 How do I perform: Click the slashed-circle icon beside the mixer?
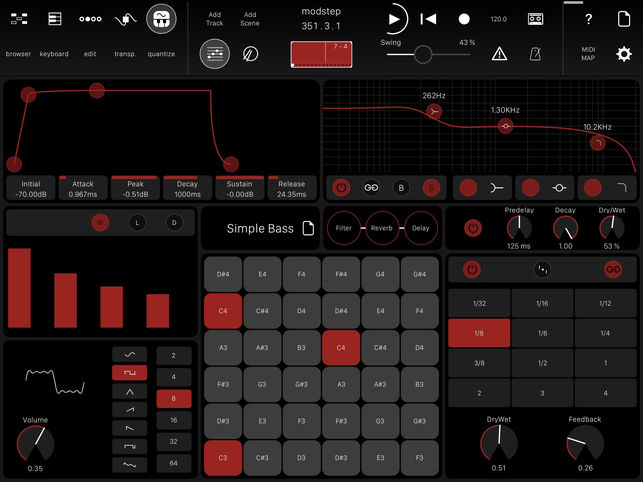[250, 54]
